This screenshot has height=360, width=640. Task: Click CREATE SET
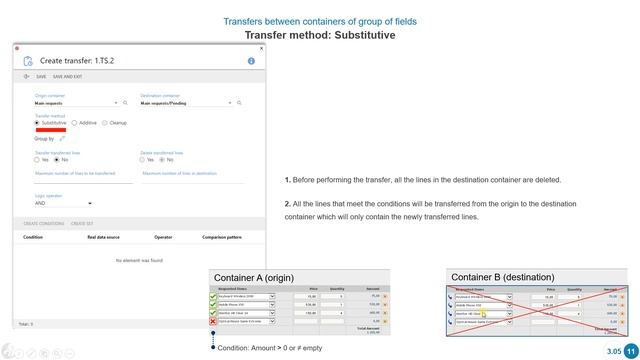(82, 223)
